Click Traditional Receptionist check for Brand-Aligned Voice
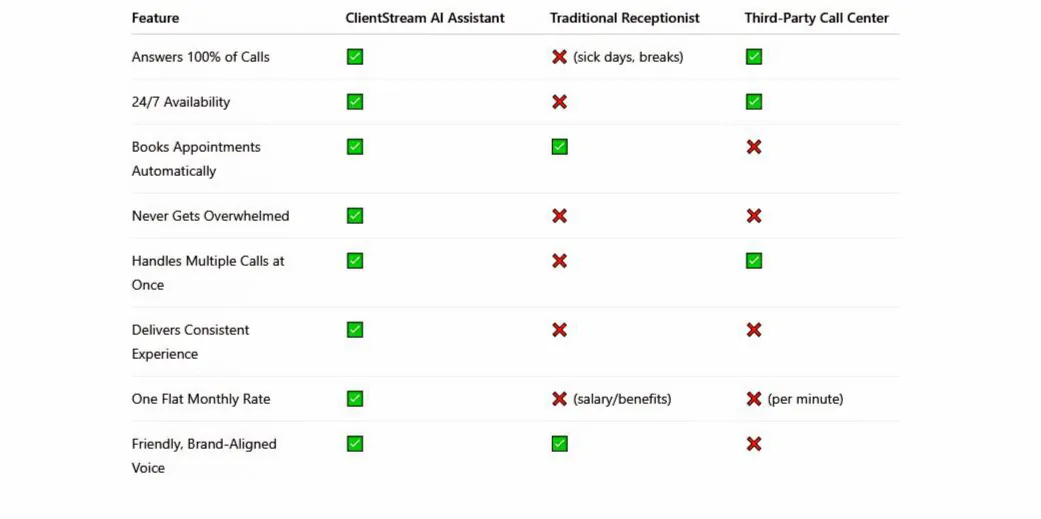The image size is (1041, 519). 559,444
